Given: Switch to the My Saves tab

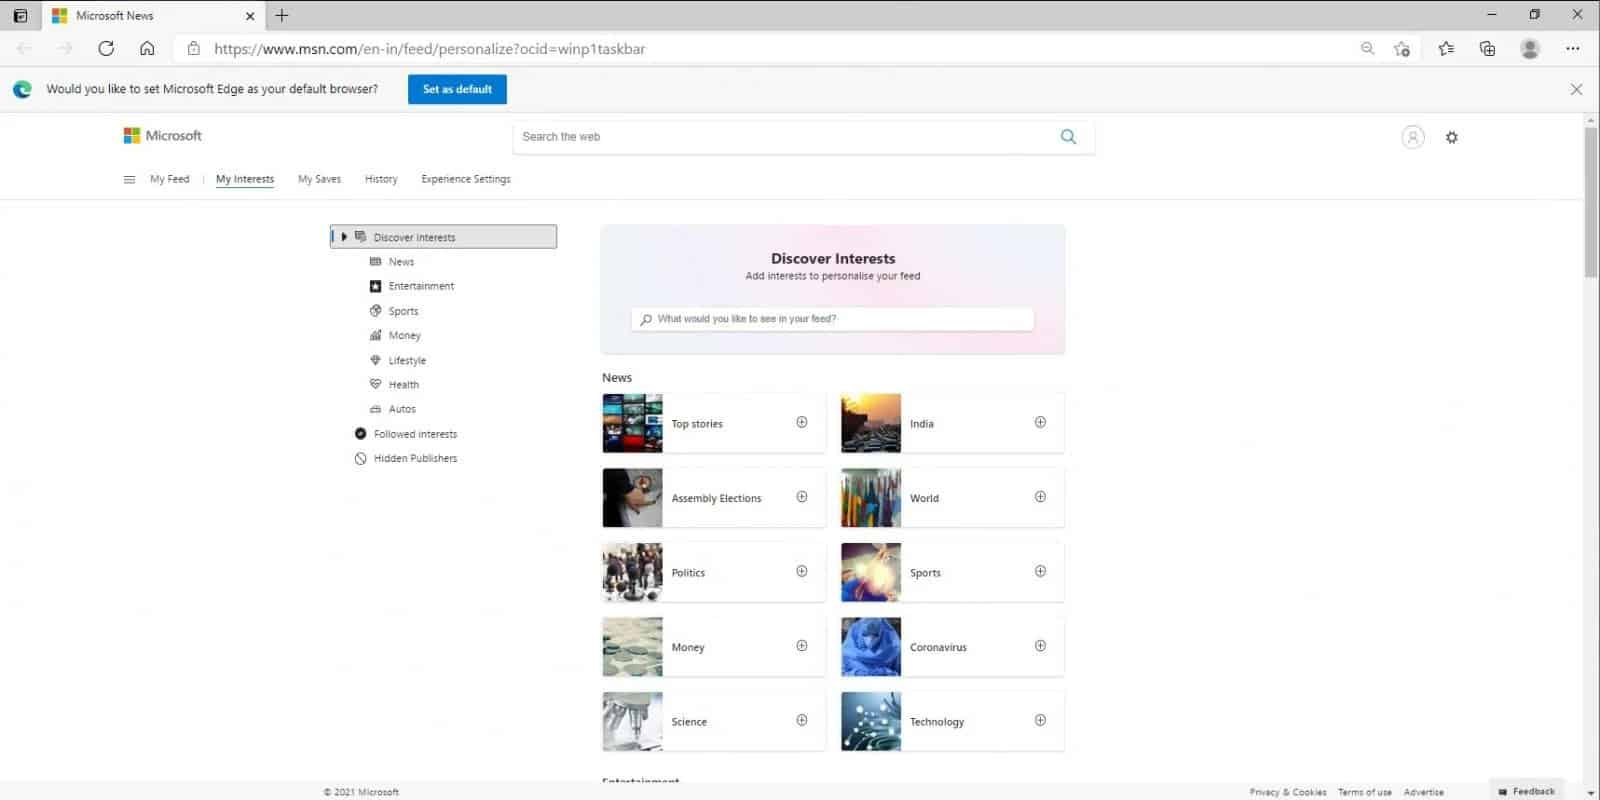Looking at the screenshot, I should [319, 179].
